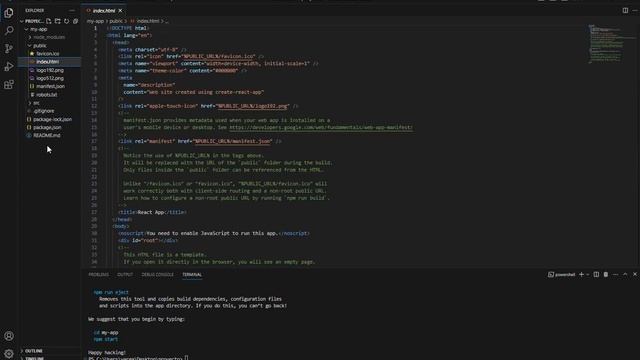The image size is (640, 360).
Task: Open logo192.png file
Action: 50,70
